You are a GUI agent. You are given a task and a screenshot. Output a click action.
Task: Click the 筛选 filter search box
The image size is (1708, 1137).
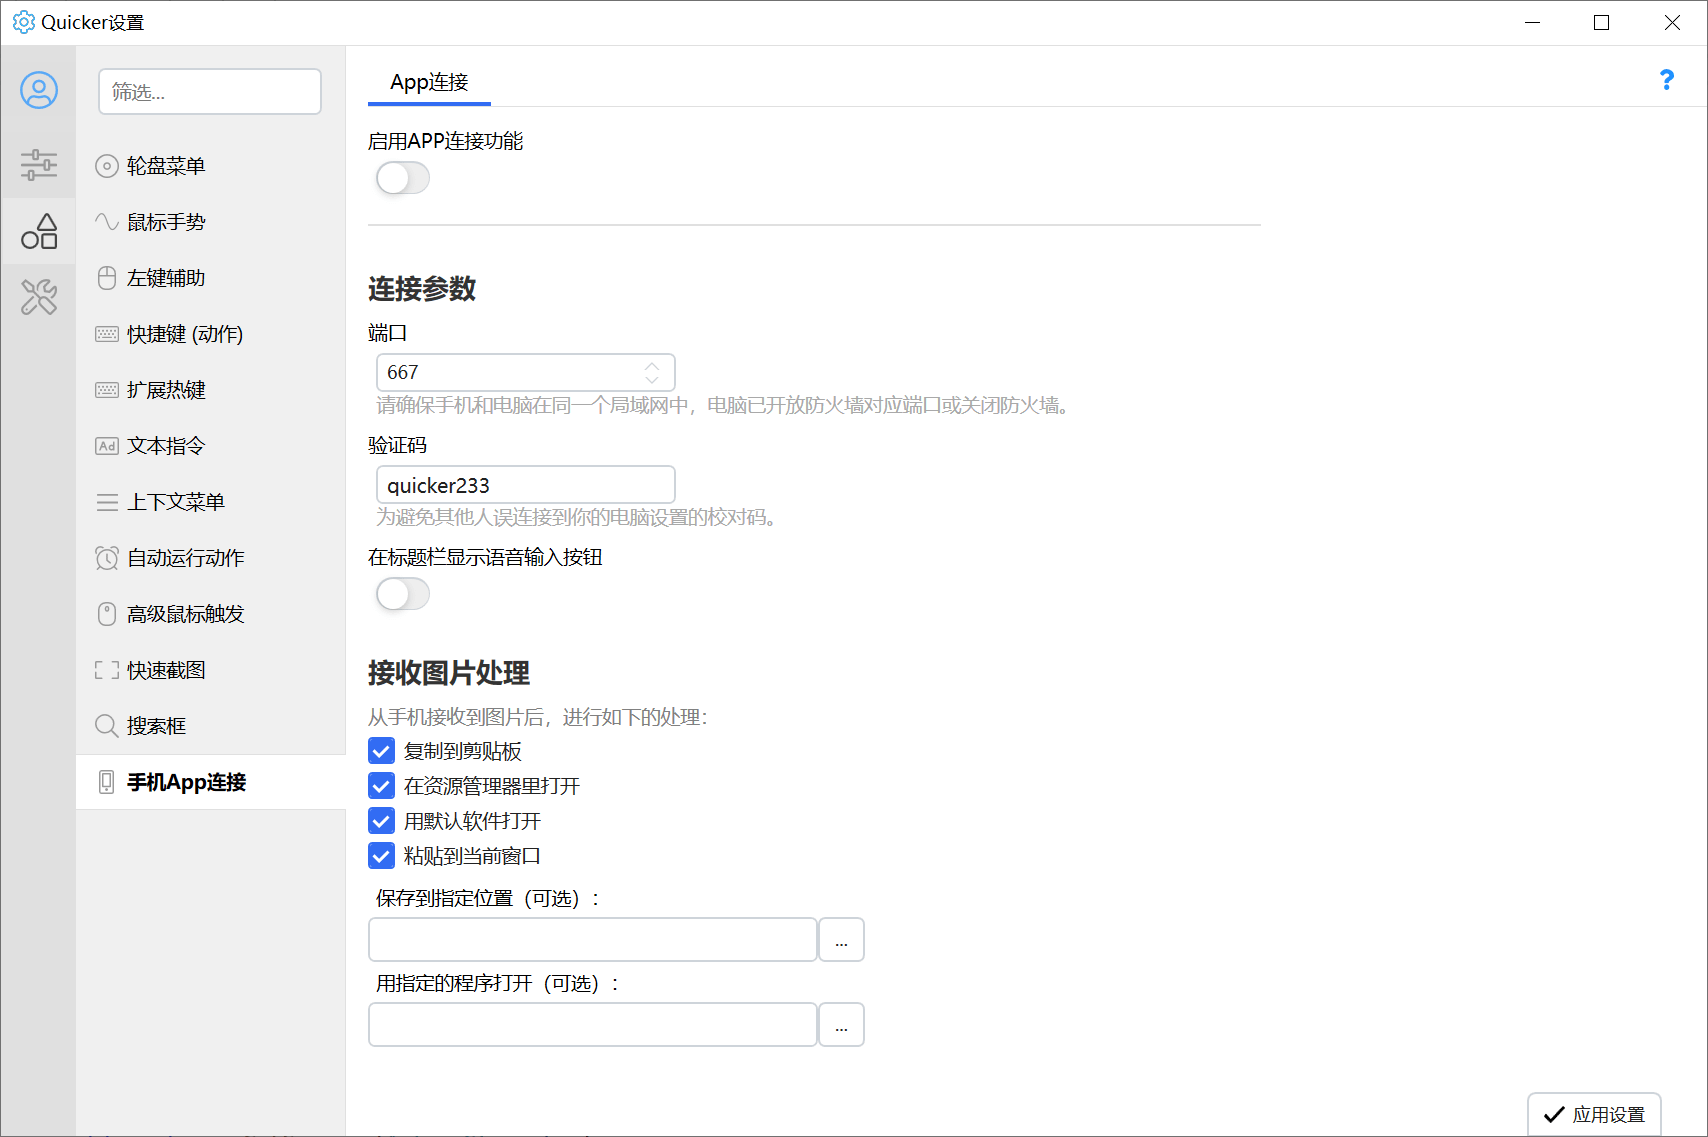pyautogui.click(x=210, y=92)
